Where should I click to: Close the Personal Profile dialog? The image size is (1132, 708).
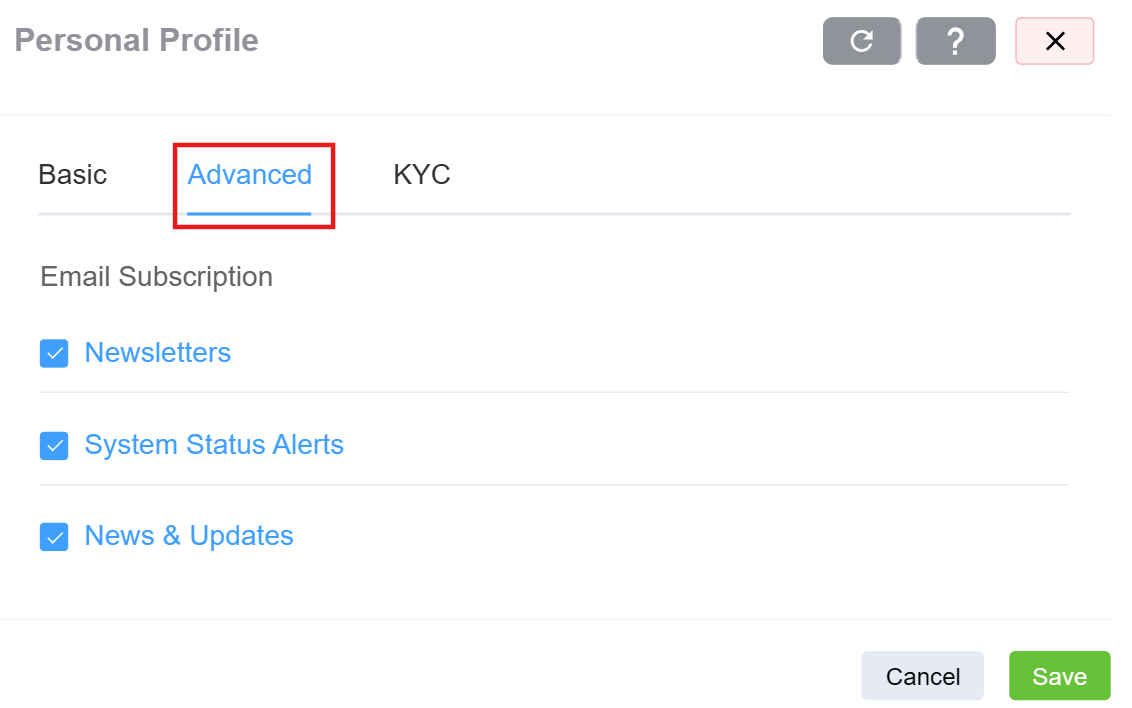click(1054, 41)
